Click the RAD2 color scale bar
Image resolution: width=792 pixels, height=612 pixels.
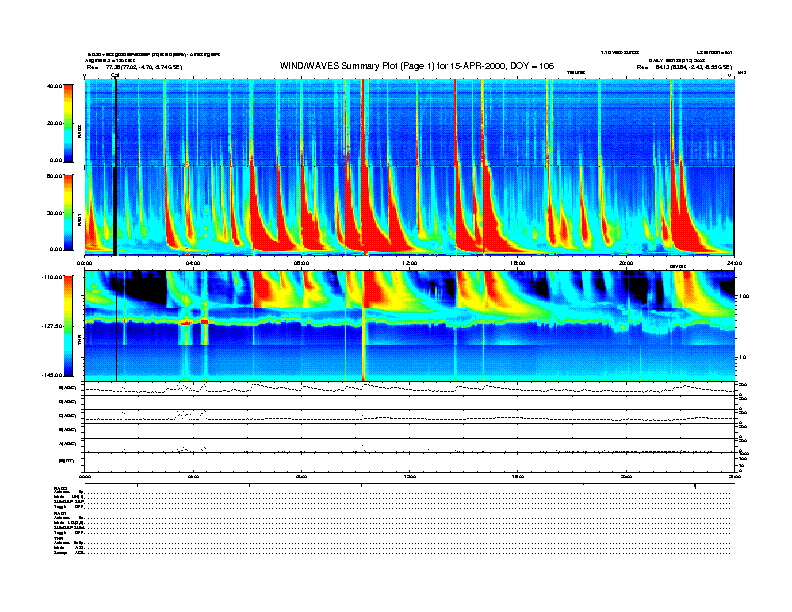click(x=68, y=123)
